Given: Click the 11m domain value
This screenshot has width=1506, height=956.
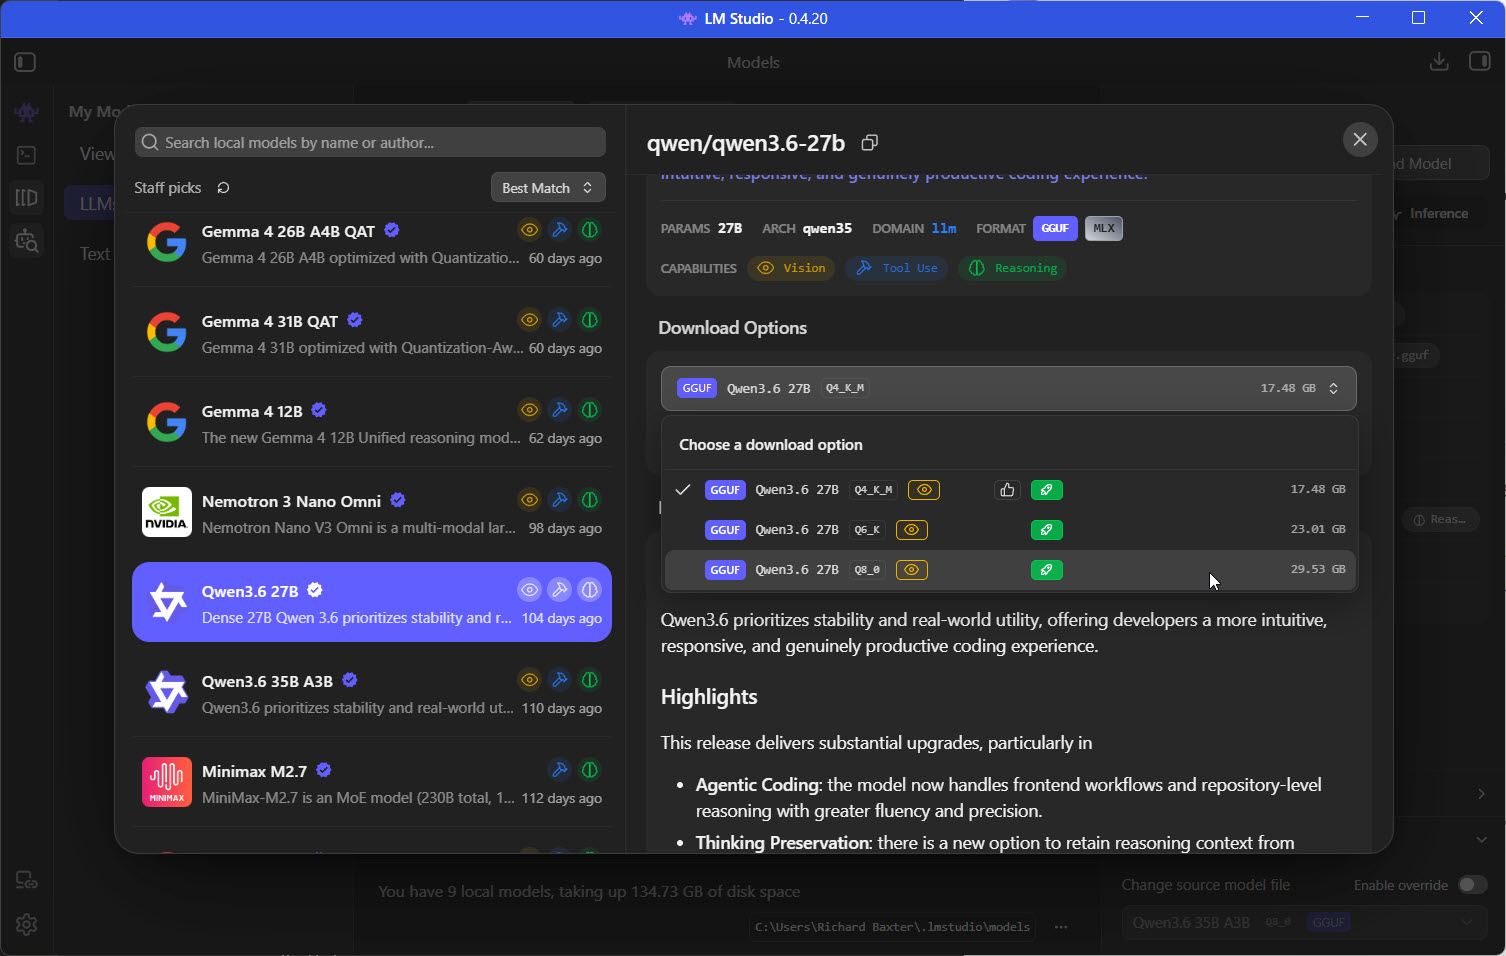Looking at the screenshot, I should pos(944,228).
